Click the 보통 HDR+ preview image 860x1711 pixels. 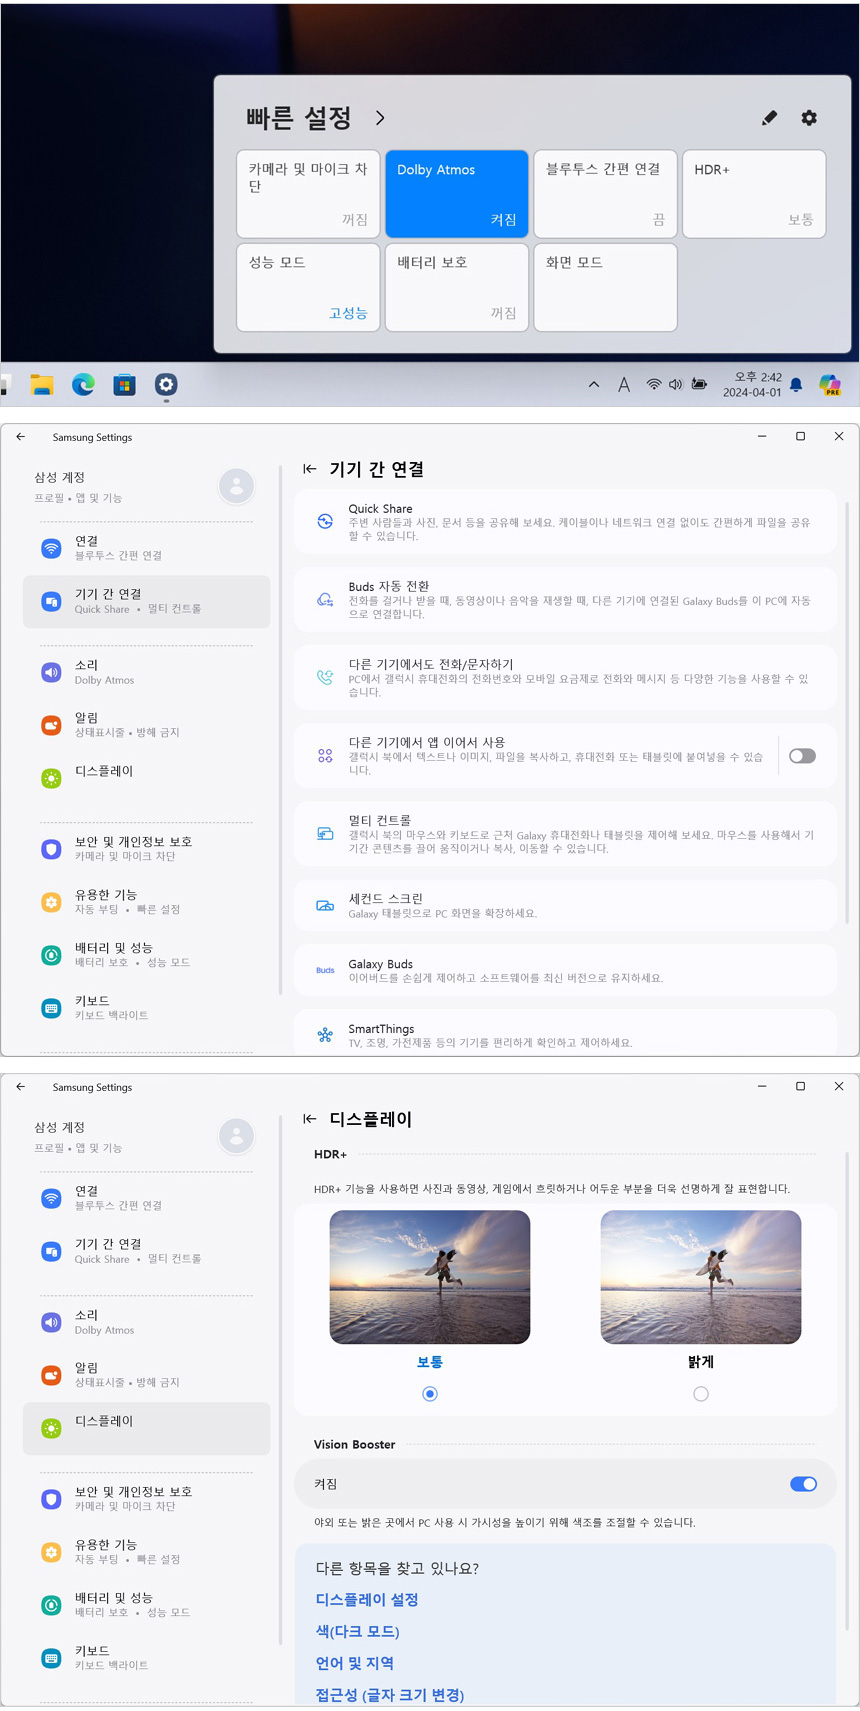(430, 1277)
